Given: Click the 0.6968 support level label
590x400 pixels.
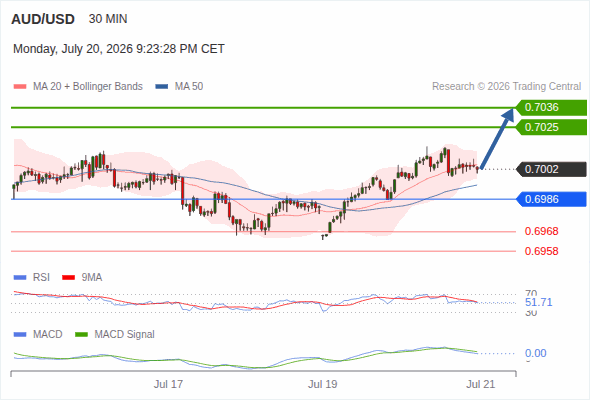Looking at the screenshot, I should 541,231.
